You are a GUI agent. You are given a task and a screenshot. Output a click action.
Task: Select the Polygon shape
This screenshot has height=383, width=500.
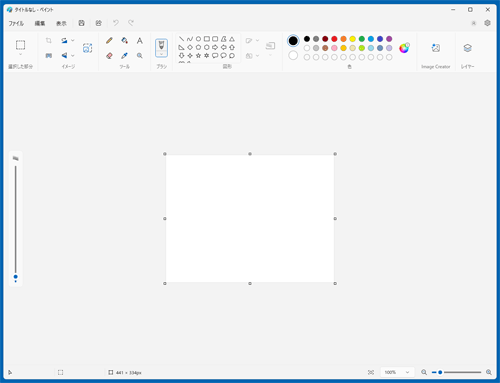pos(224,39)
